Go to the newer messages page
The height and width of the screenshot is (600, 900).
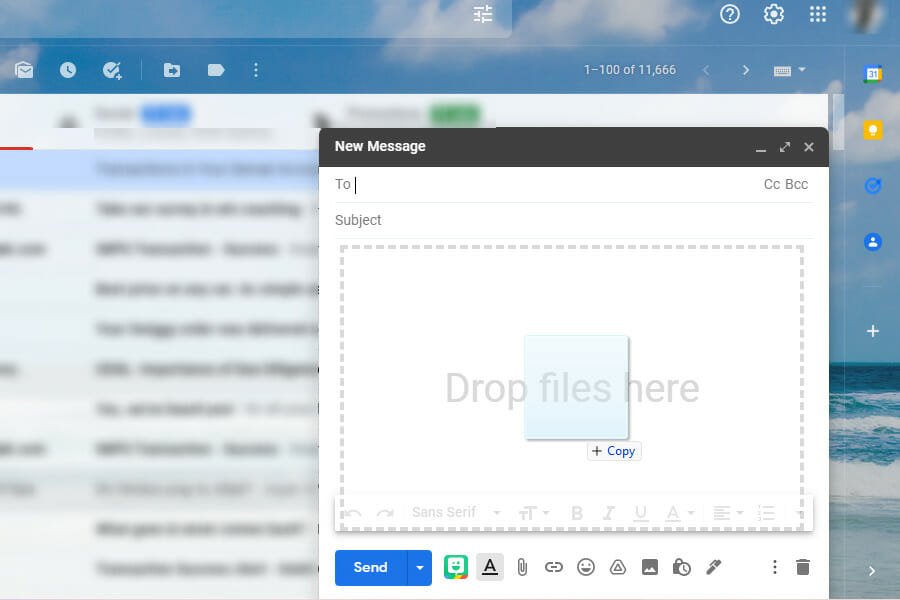click(706, 70)
